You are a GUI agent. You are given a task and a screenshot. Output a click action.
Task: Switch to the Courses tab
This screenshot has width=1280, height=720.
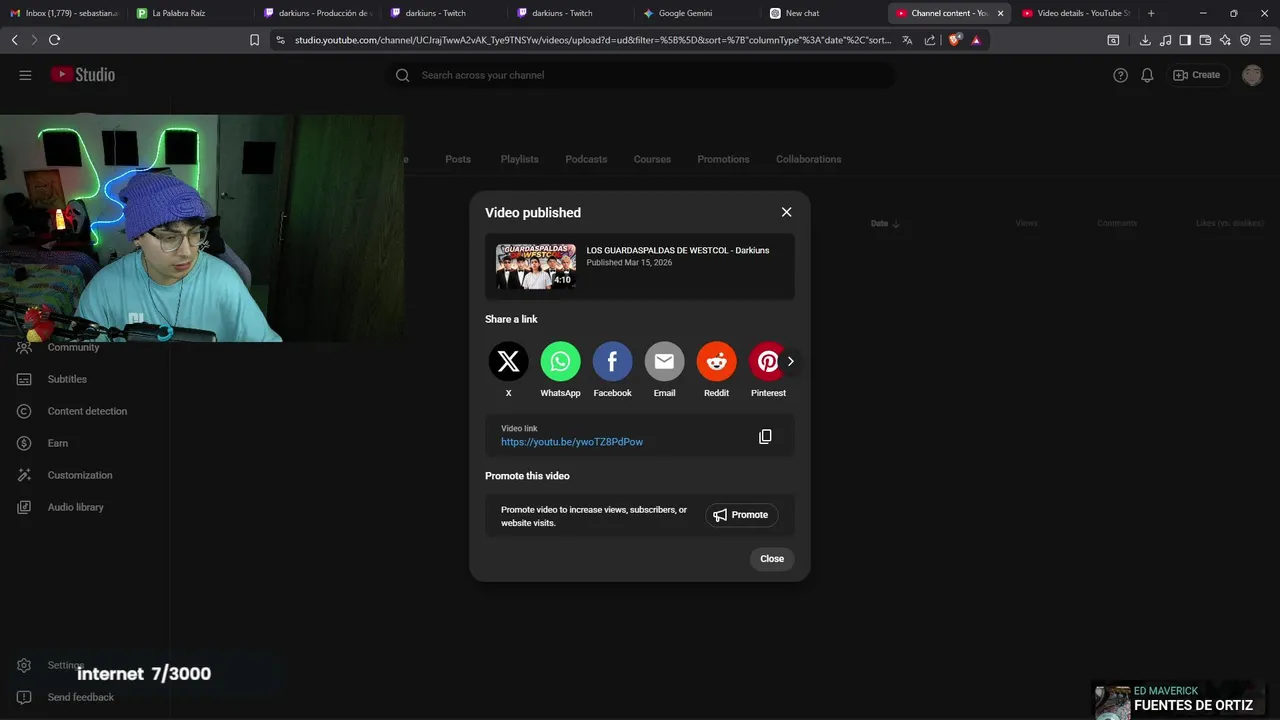(x=652, y=159)
